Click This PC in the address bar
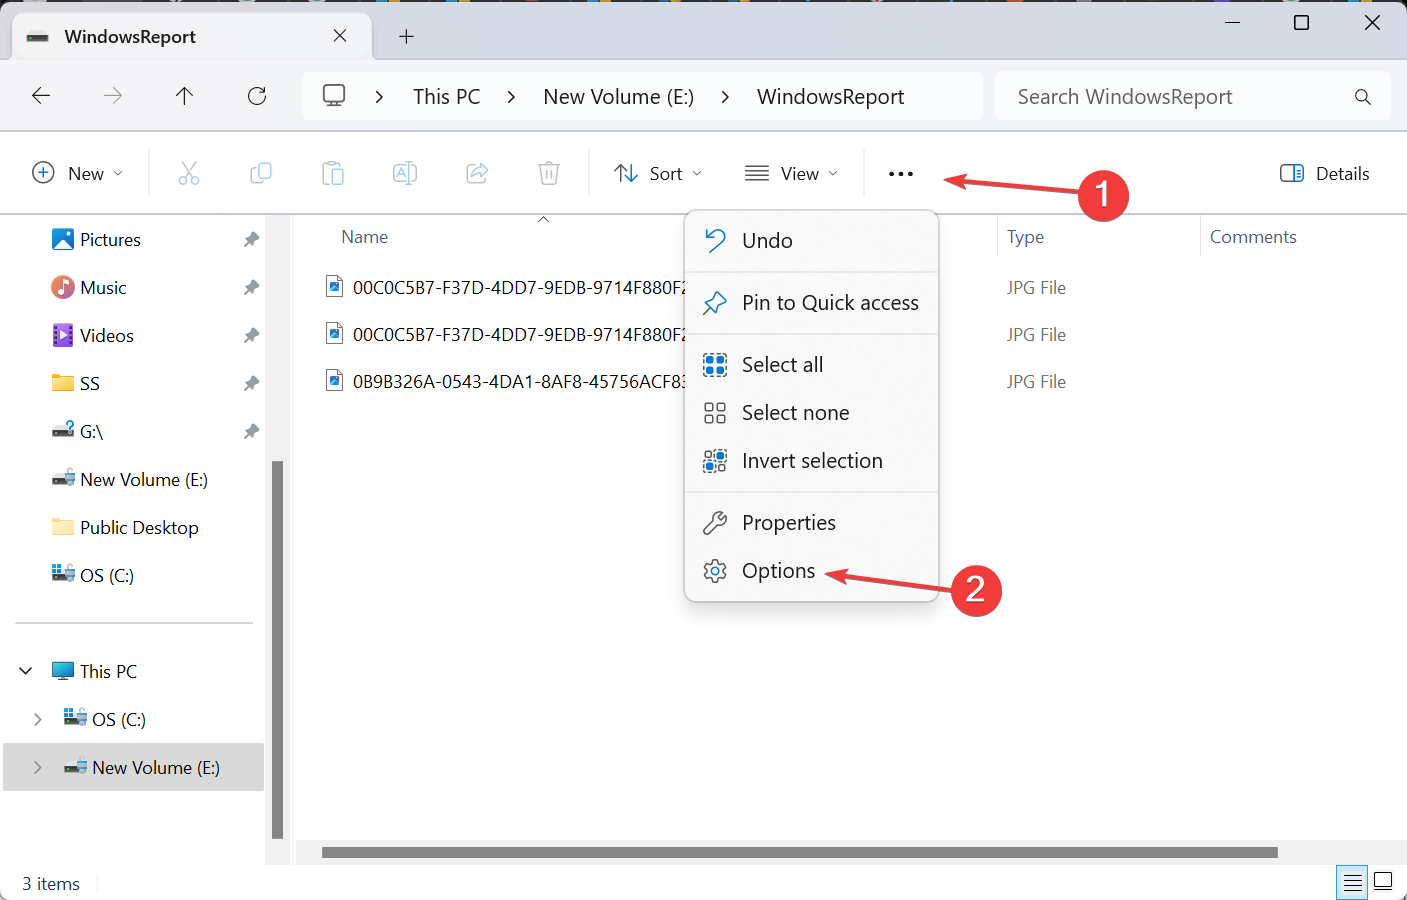This screenshot has width=1407, height=900. tap(447, 97)
